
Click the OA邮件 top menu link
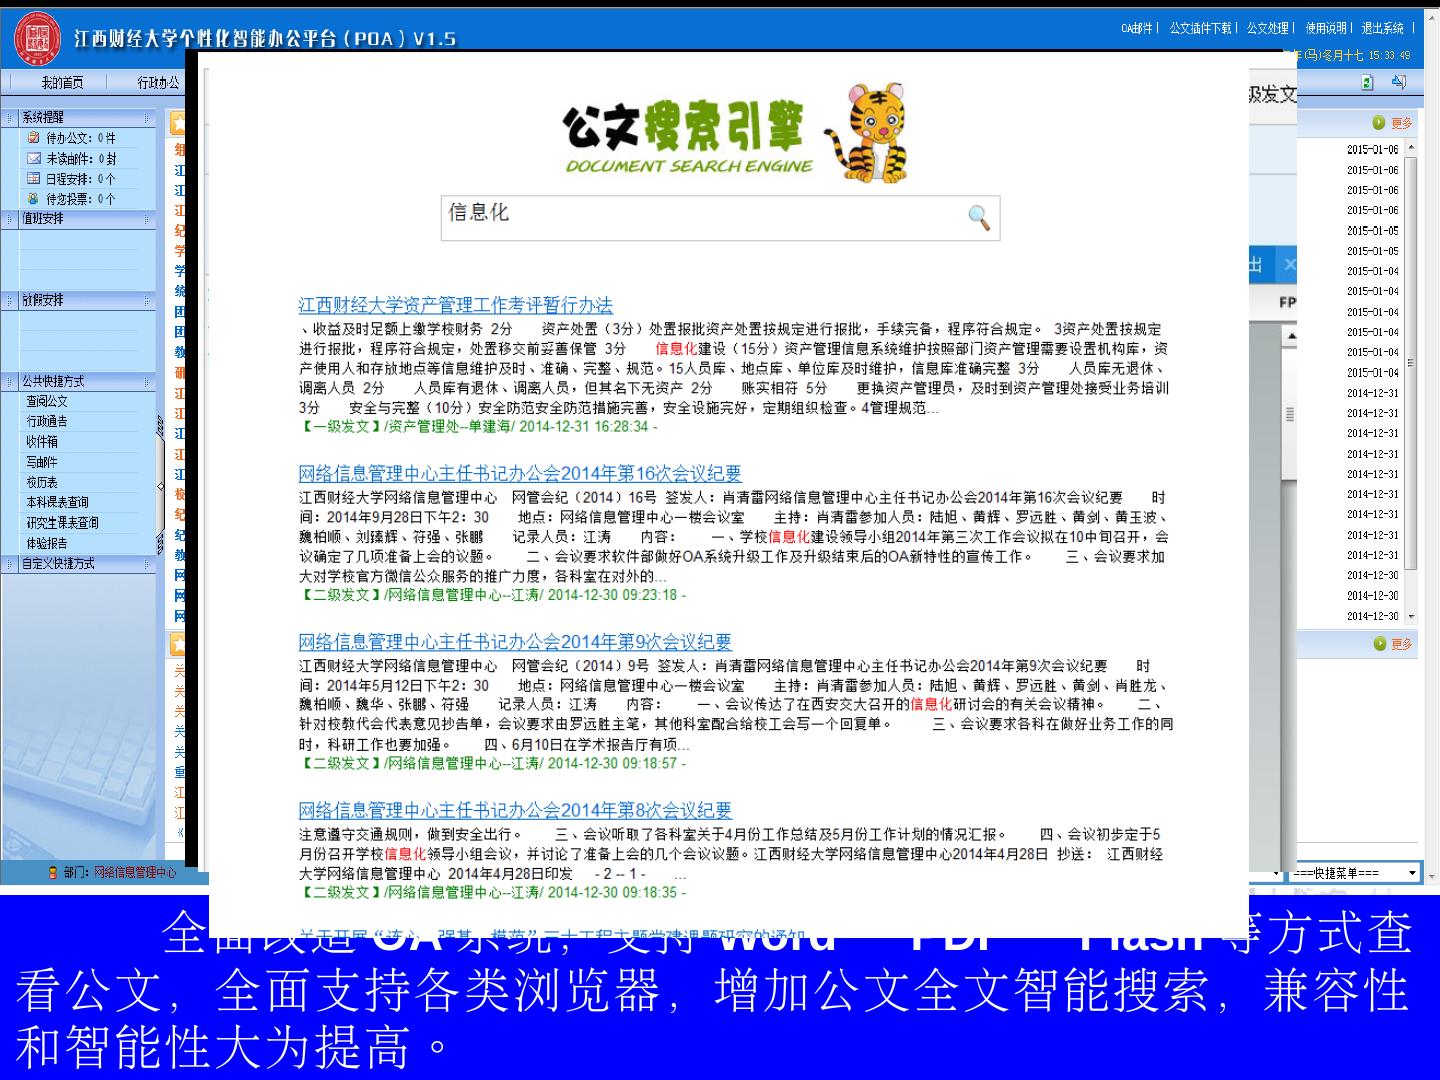click(1137, 28)
